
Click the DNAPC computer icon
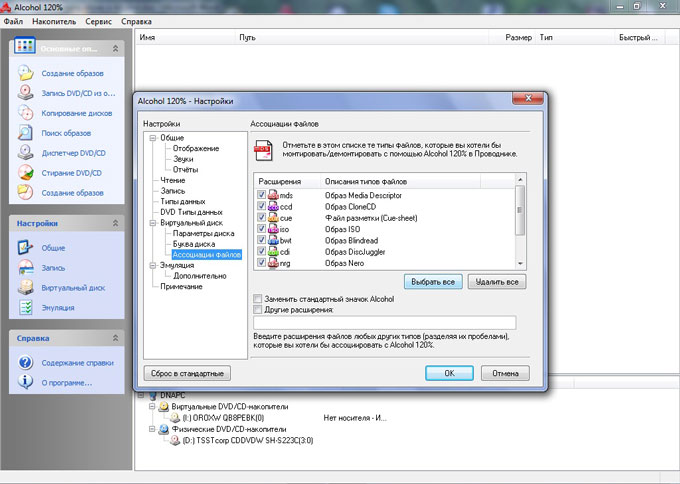click(153, 395)
